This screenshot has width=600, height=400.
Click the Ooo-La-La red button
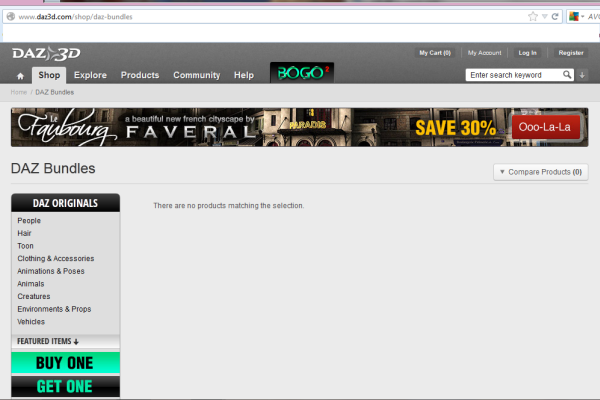(x=545, y=127)
